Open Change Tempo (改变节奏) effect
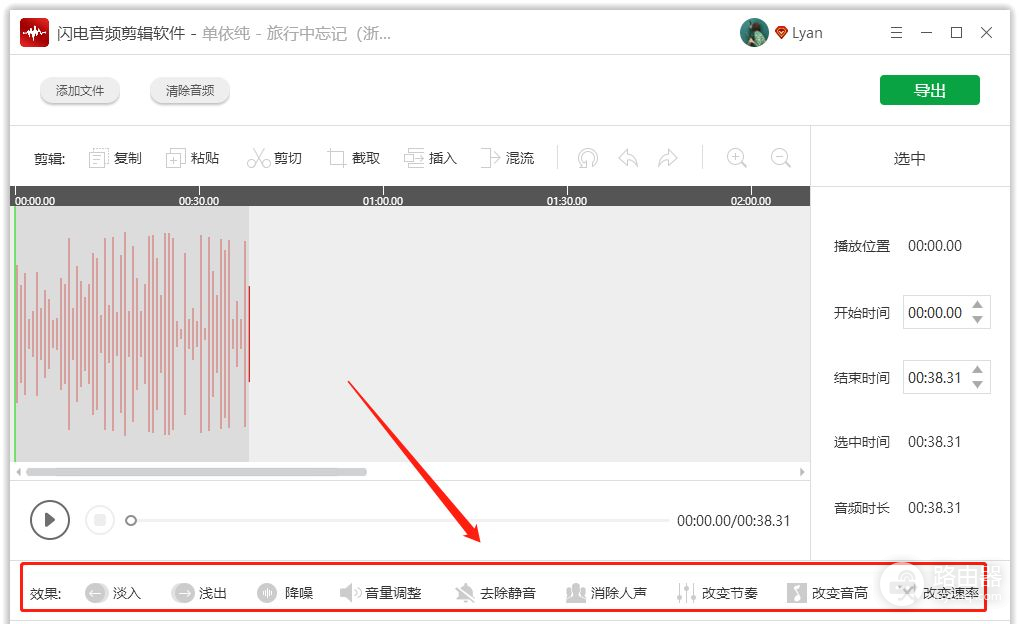Screen dimensions: 1020x624 pos(716,593)
